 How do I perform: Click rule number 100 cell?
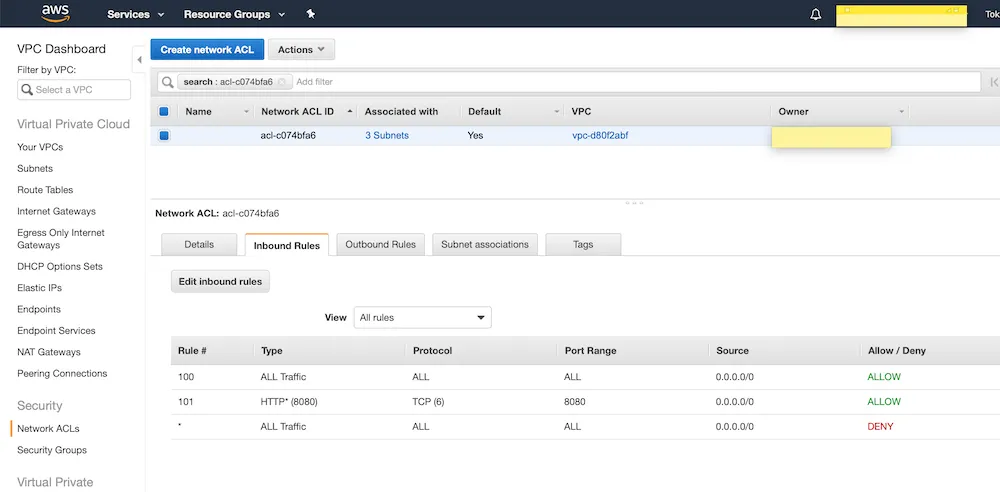(x=186, y=376)
